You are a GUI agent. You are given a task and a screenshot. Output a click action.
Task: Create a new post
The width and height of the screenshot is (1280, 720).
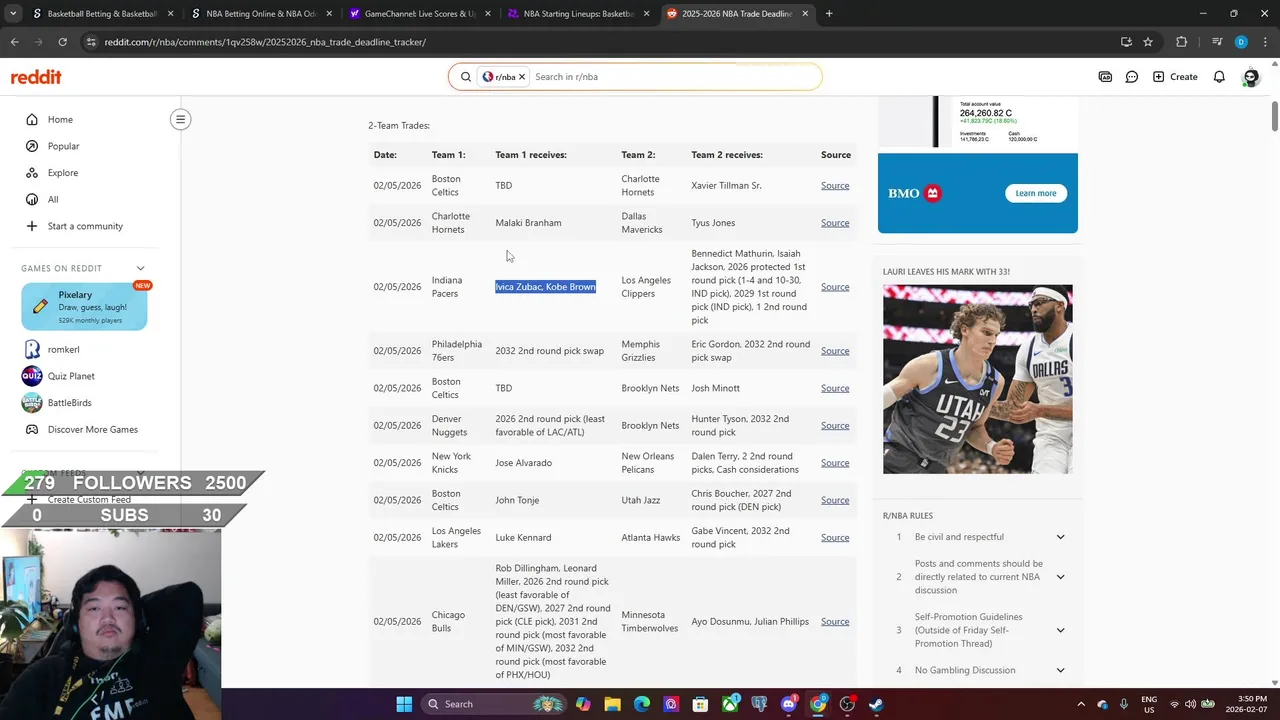(x=1175, y=77)
